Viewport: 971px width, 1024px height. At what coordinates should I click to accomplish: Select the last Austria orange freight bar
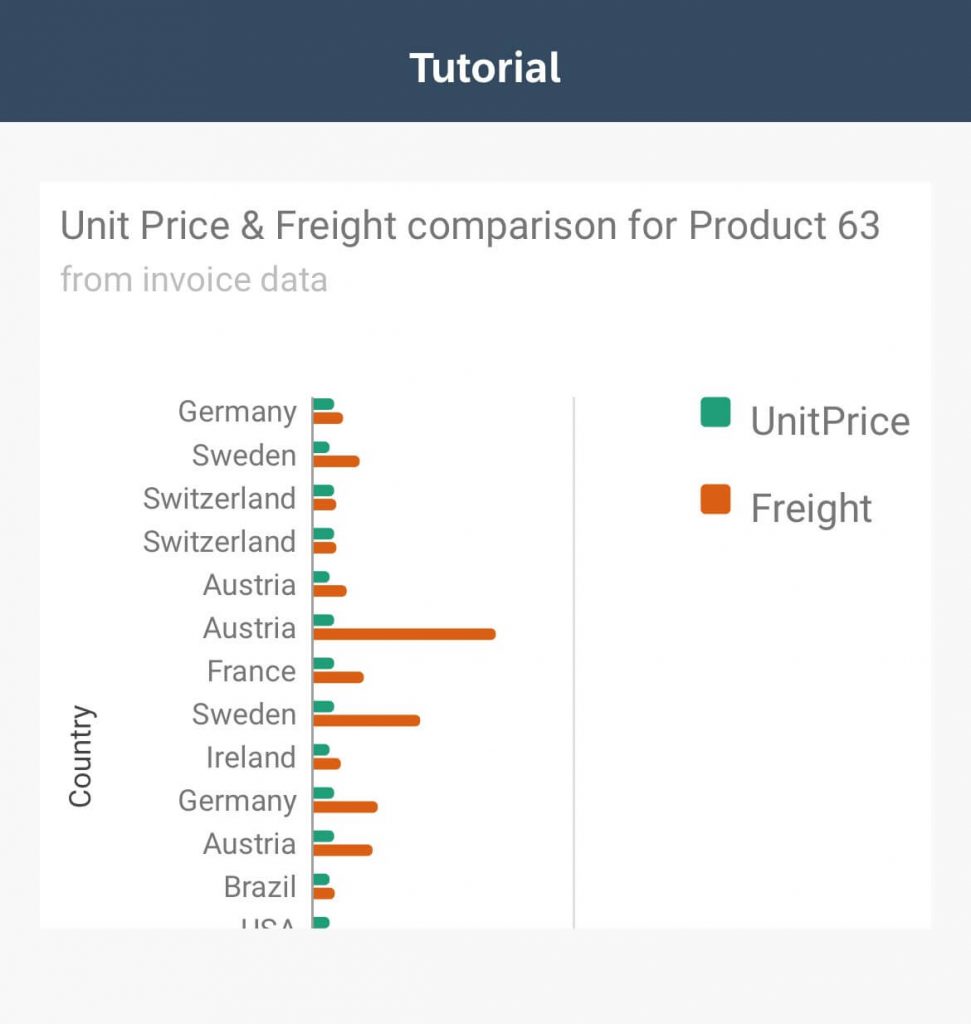[343, 850]
